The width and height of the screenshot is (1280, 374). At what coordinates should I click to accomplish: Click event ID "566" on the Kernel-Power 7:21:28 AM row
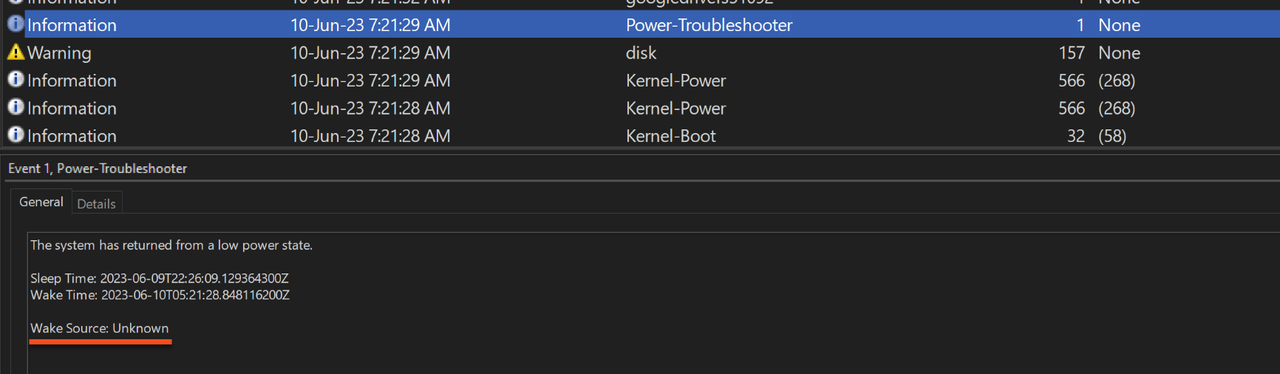point(1072,108)
